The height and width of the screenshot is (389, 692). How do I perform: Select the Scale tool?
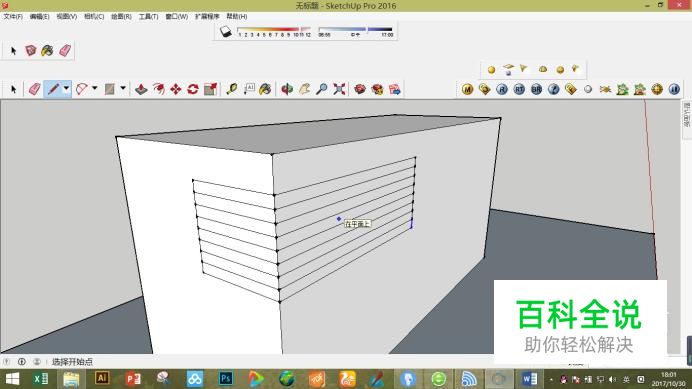(x=211, y=89)
